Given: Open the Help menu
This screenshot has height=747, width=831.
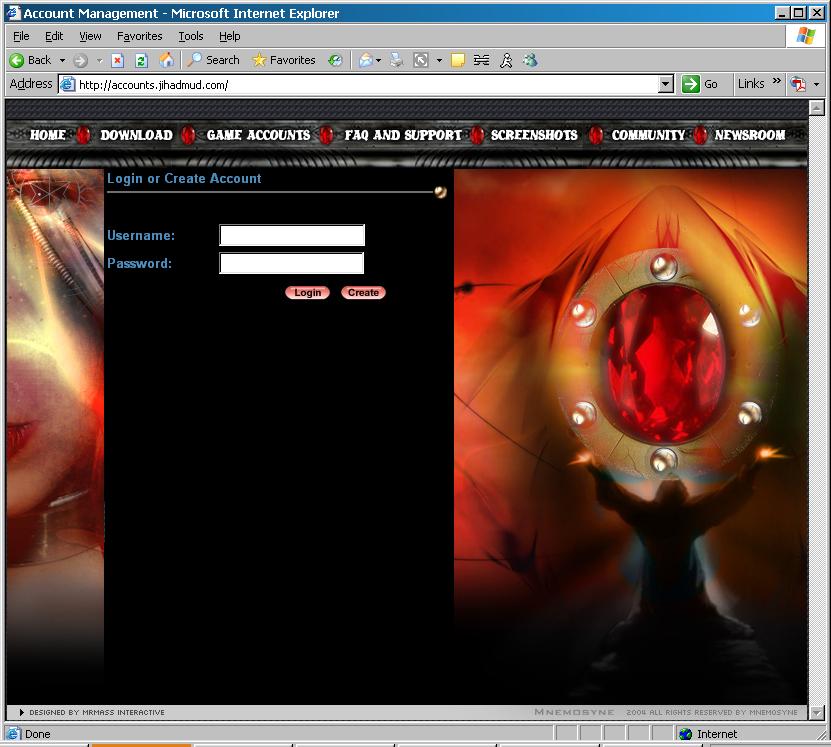Looking at the screenshot, I should point(229,36).
